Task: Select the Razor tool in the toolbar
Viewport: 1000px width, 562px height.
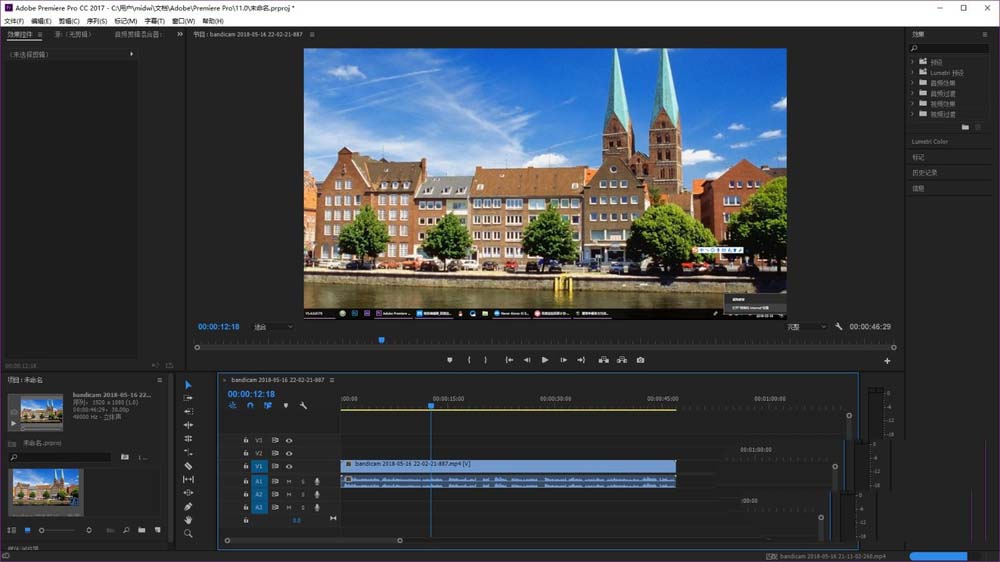Action: [x=188, y=466]
